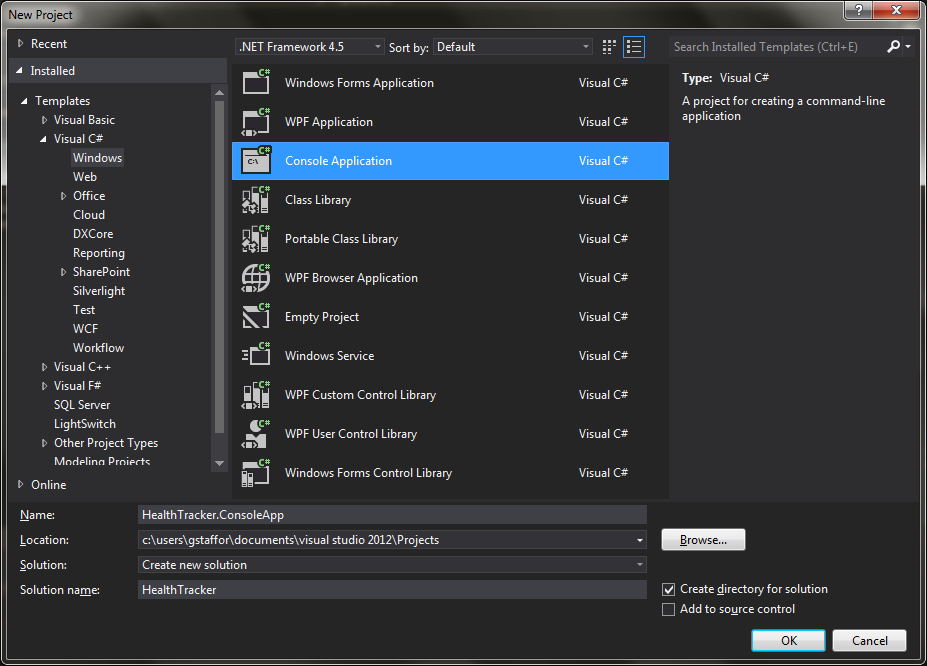Select the Windows category under Visual C#
Viewport: 927px width, 666px height.
[98, 158]
